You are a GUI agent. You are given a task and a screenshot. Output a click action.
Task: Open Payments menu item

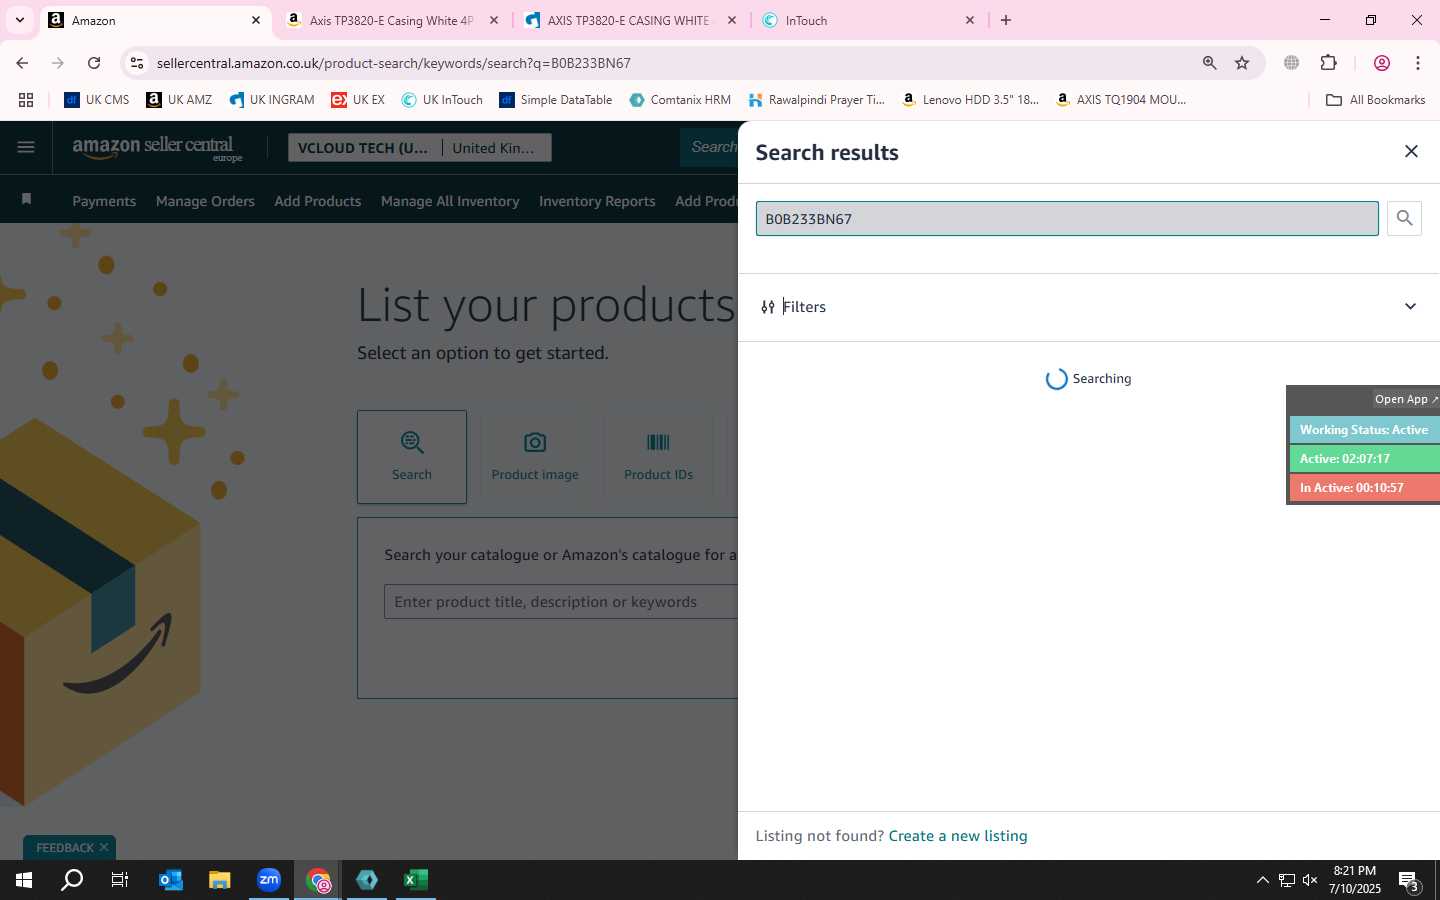104,201
